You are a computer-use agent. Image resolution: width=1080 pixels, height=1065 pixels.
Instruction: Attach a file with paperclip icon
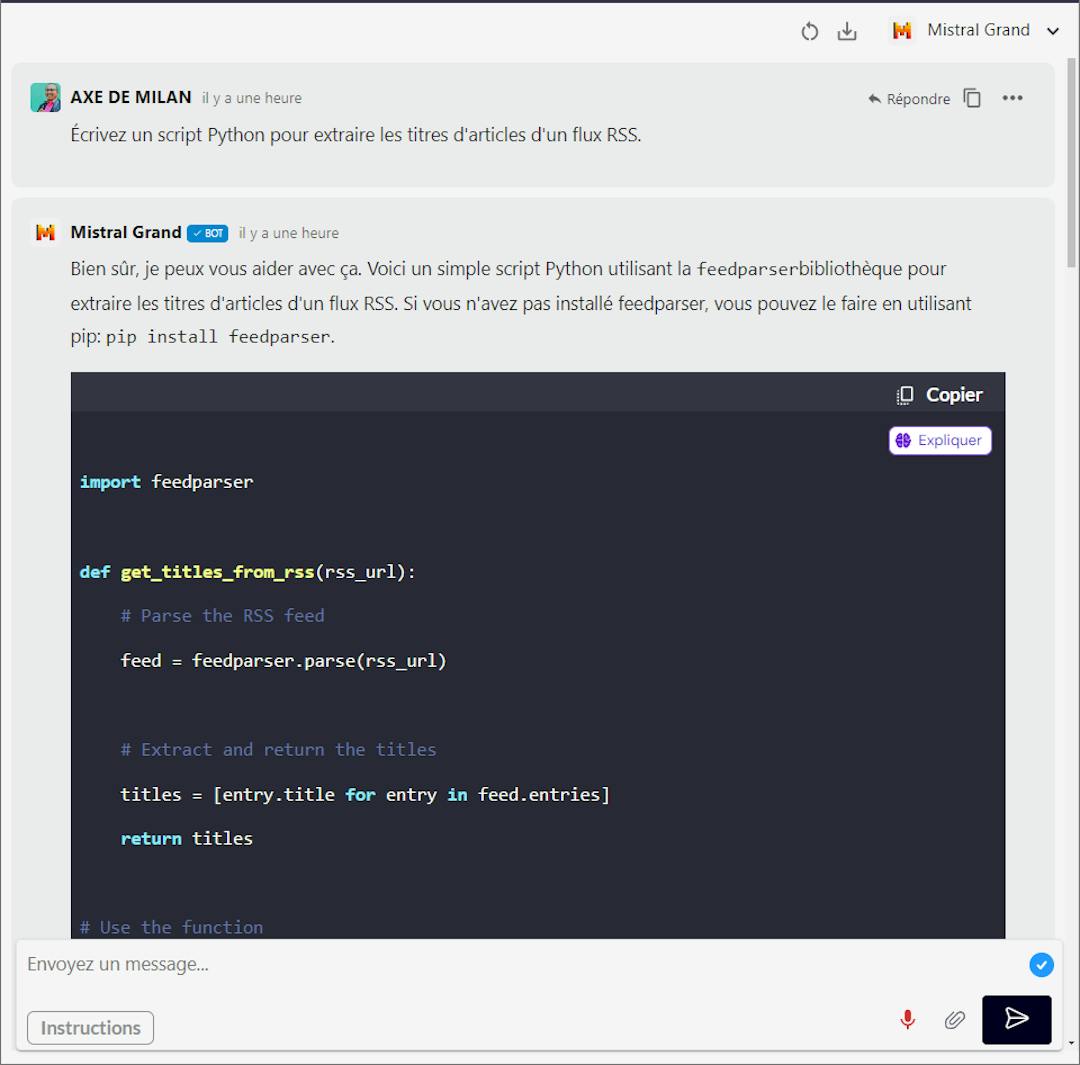click(954, 1020)
